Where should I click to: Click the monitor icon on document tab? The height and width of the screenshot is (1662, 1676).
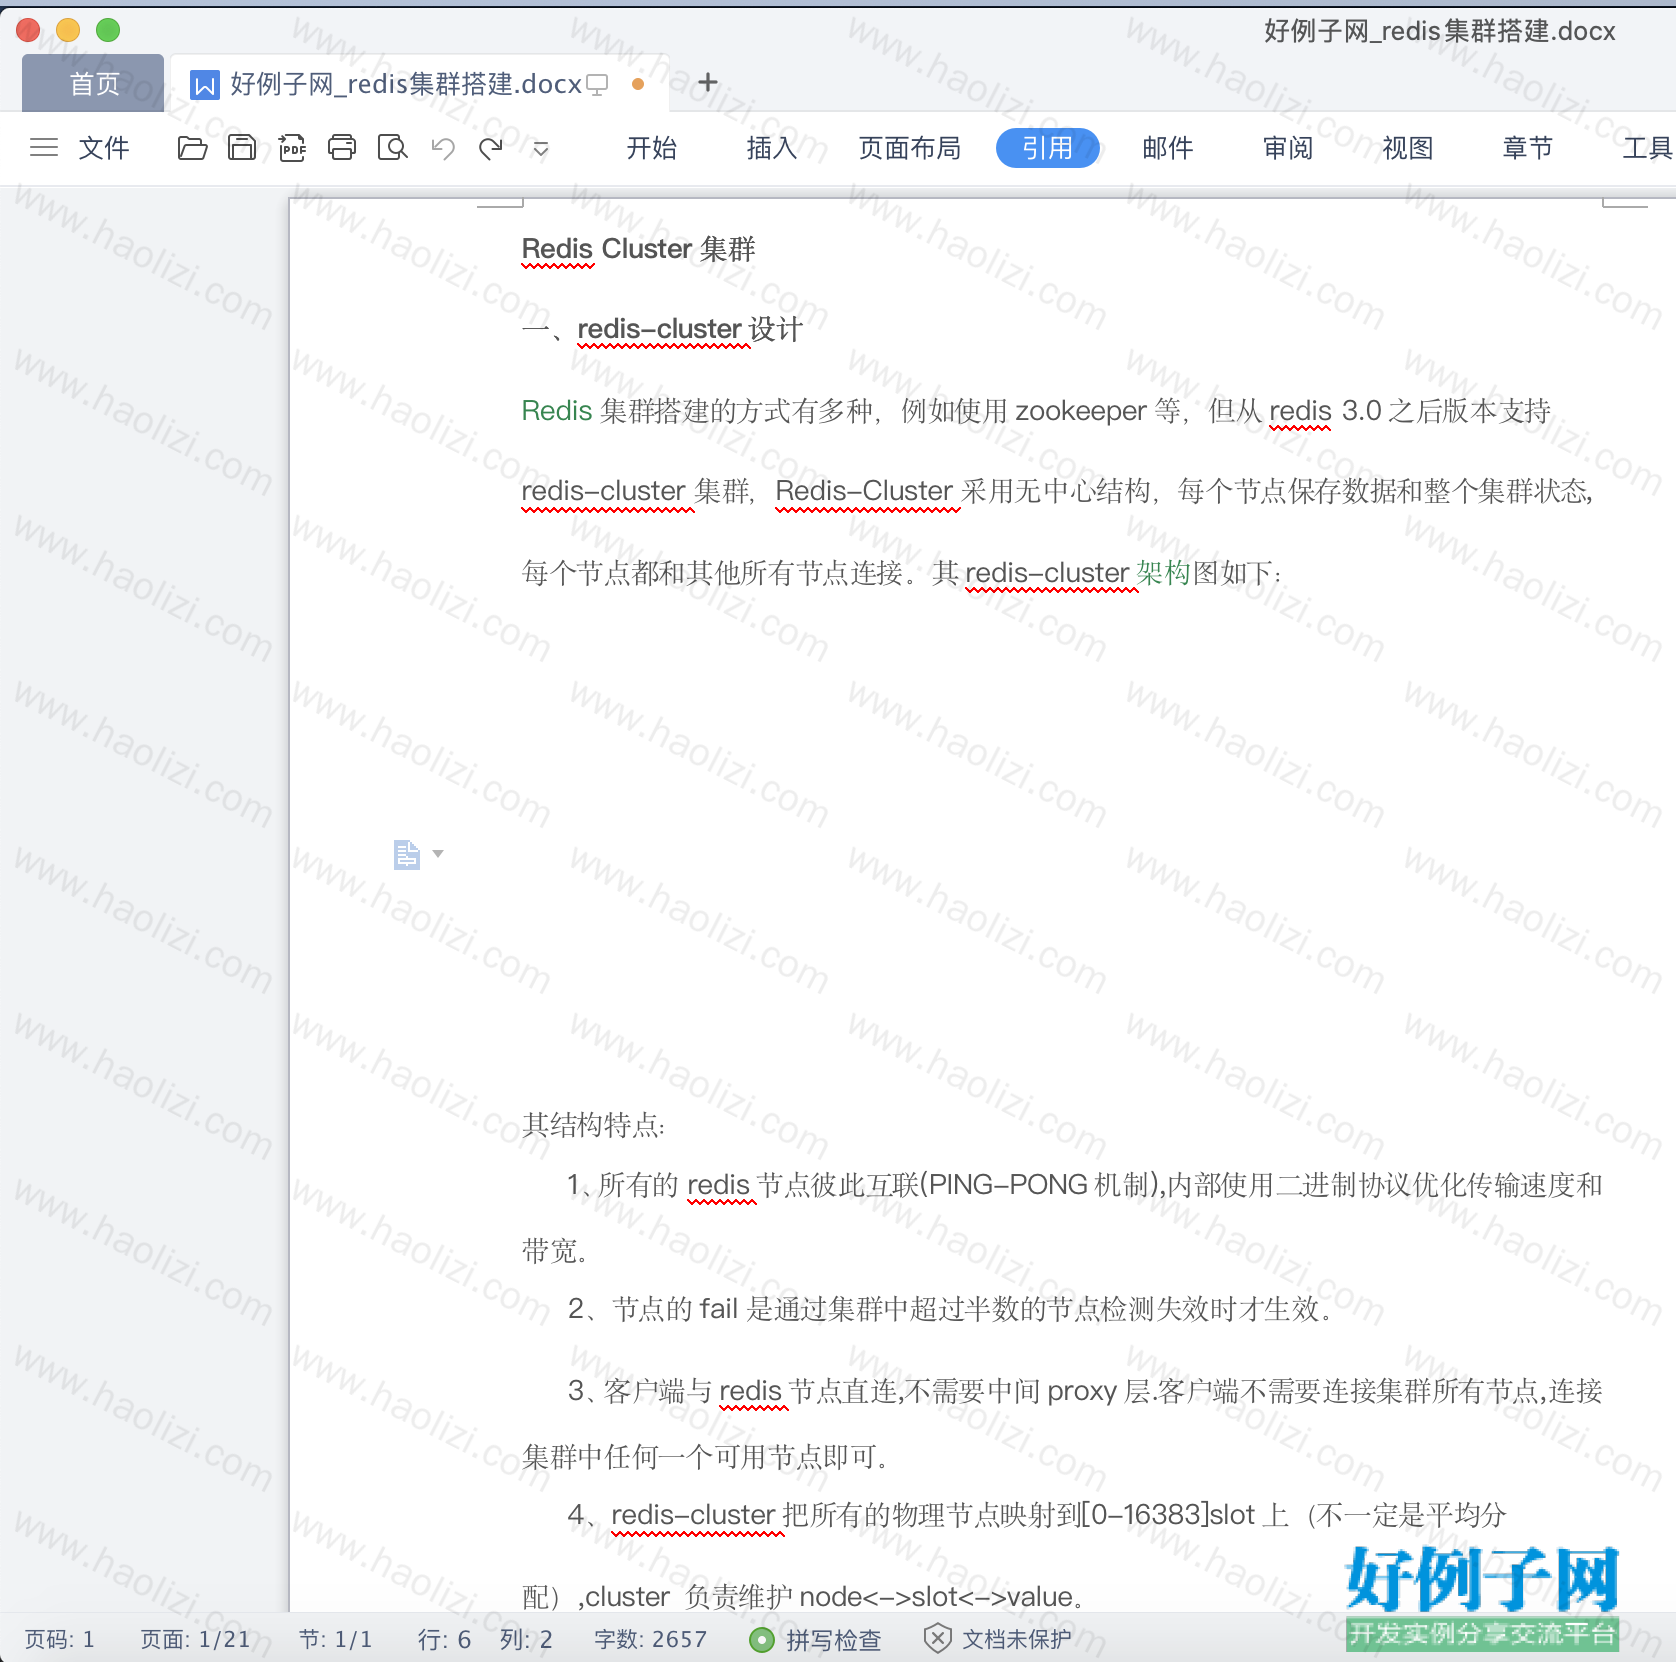(597, 85)
